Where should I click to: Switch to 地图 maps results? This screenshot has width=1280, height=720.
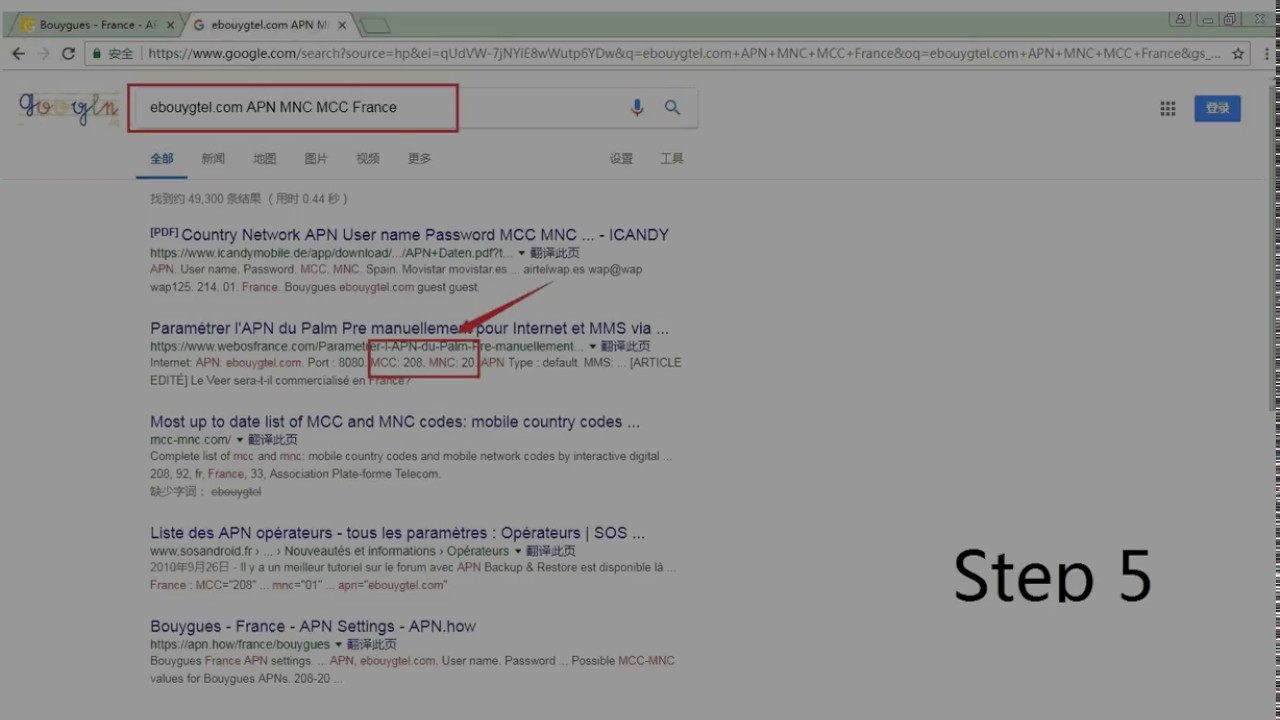click(x=264, y=158)
